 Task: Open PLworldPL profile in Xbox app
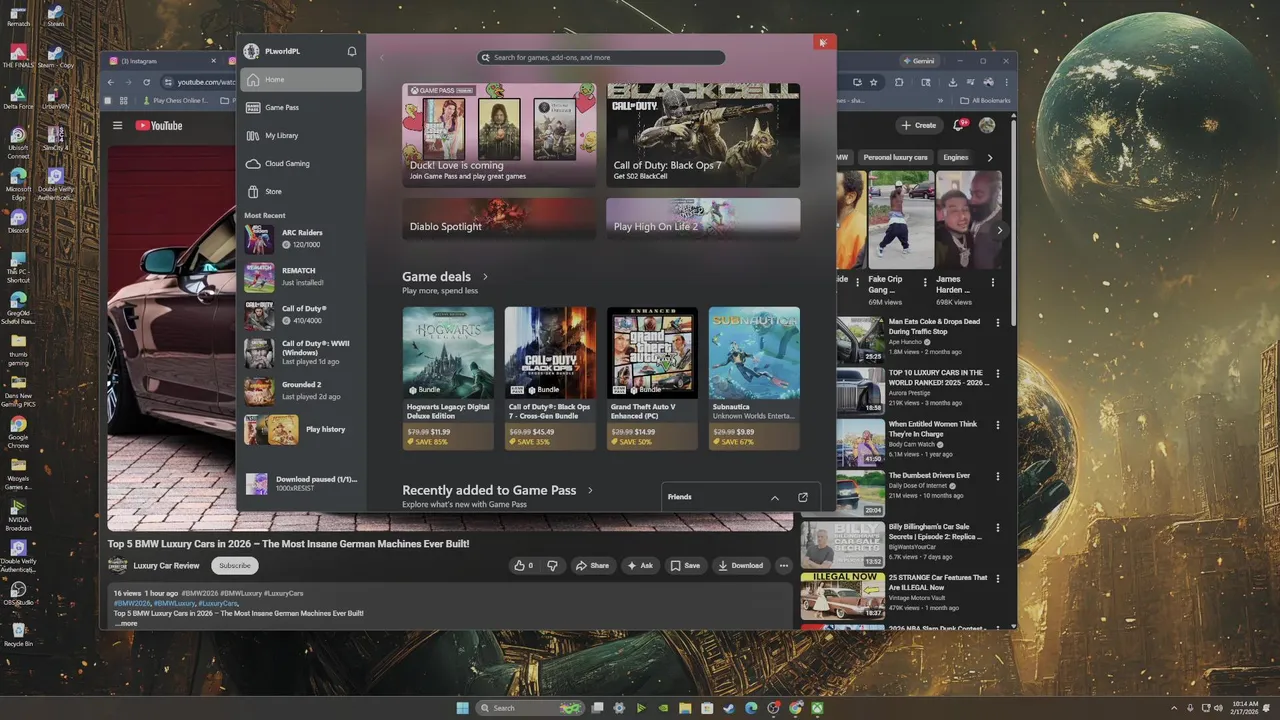tap(271, 51)
